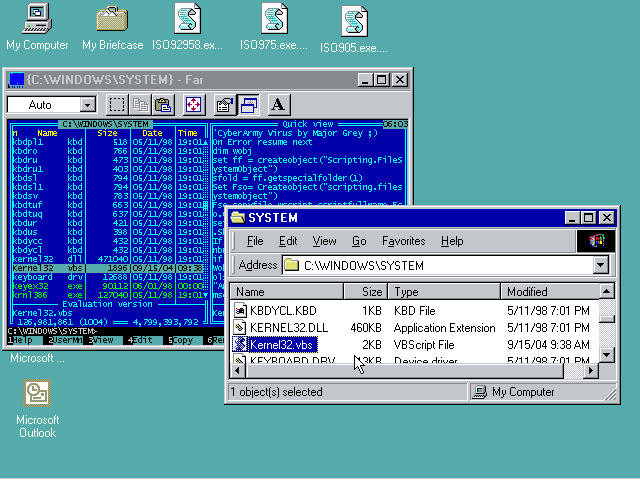Click the vertical scrollbar thumb in SYSTEM window

607,318
